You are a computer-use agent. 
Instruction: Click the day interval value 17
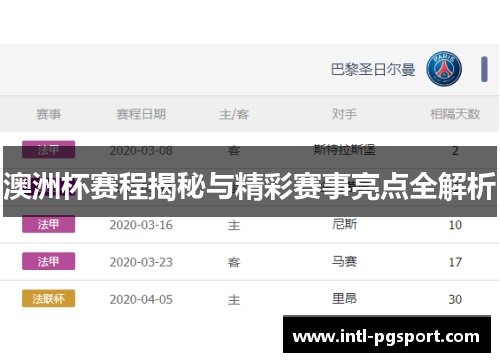pyautogui.click(x=455, y=262)
